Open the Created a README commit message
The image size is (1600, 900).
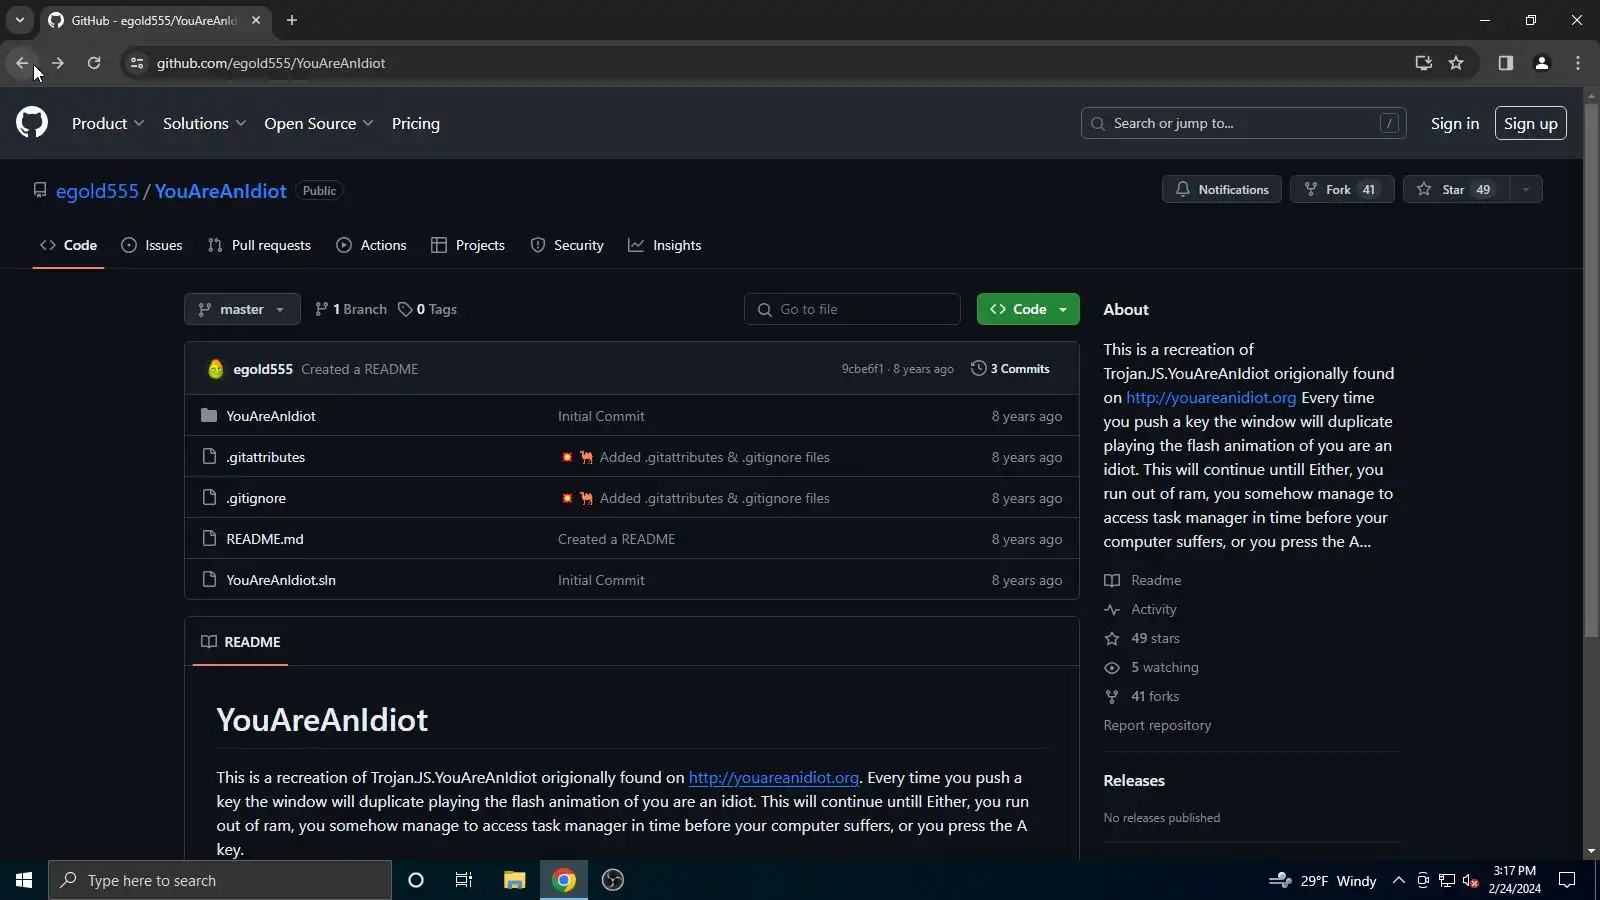click(x=360, y=369)
